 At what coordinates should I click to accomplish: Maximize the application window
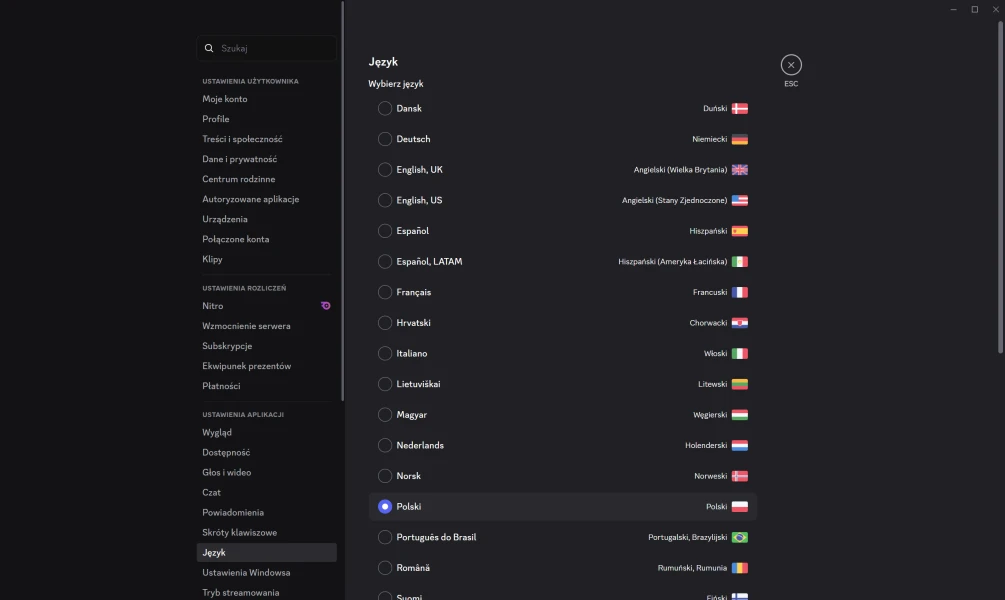point(975,9)
